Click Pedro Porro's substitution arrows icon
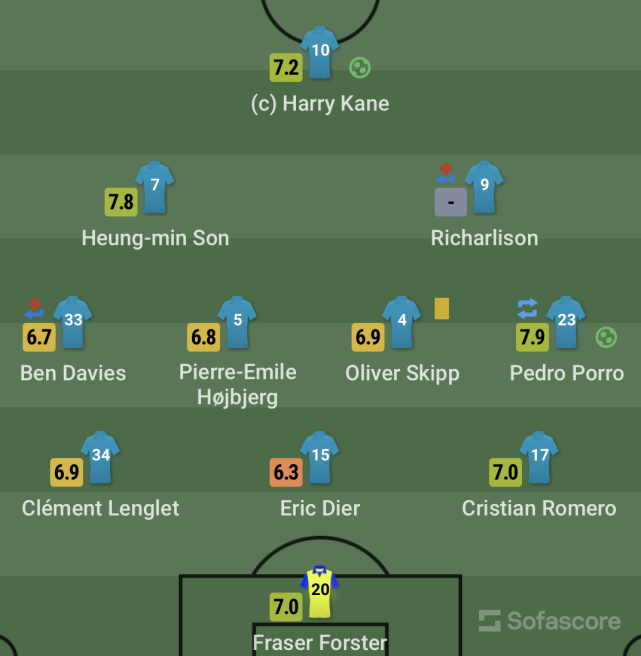The image size is (641, 656). 527,308
